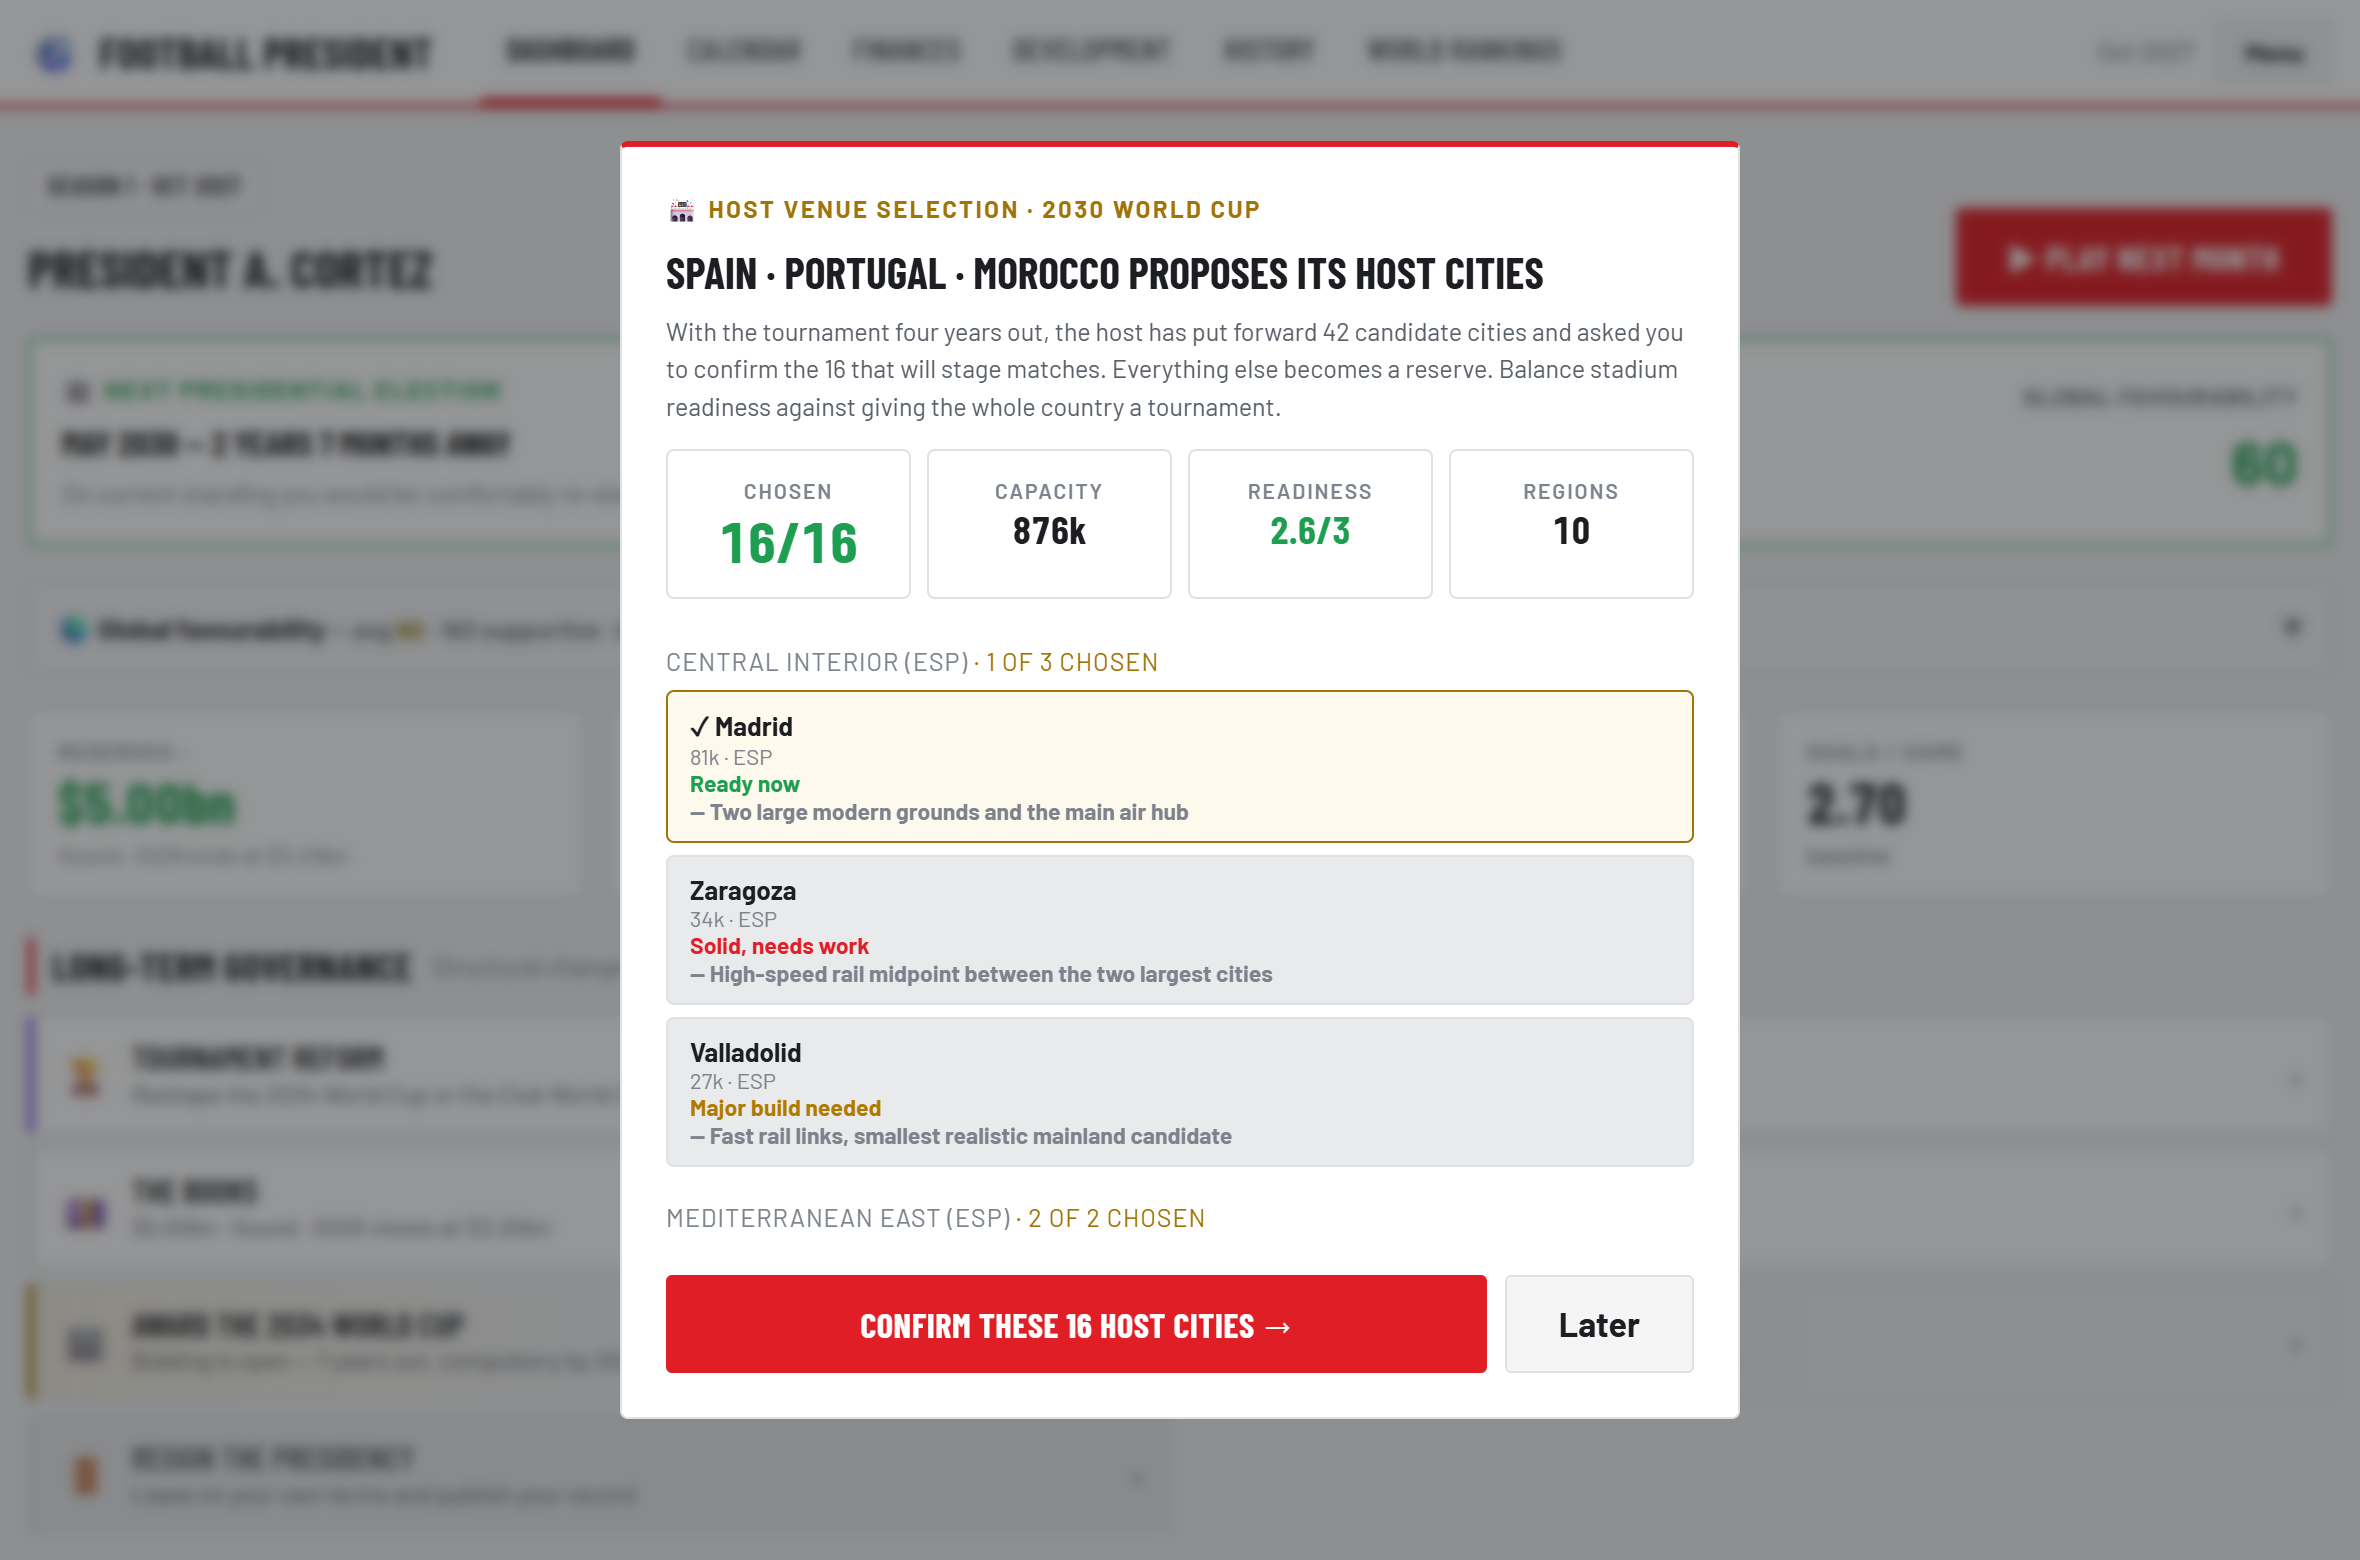Confirm these 16 host cities
Image resolution: width=2360 pixels, height=1560 pixels.
[1076, 1324]
